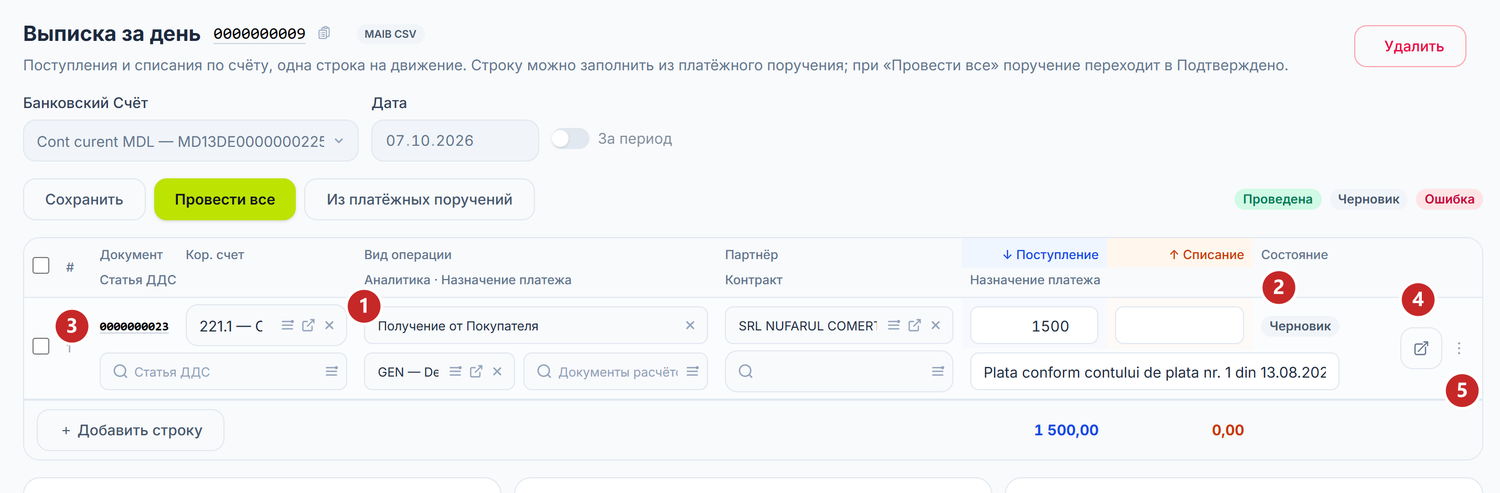Viewport: 1500px width, 493px height.
Task: Click the total 0,00 in footer
Action: 1227,430
